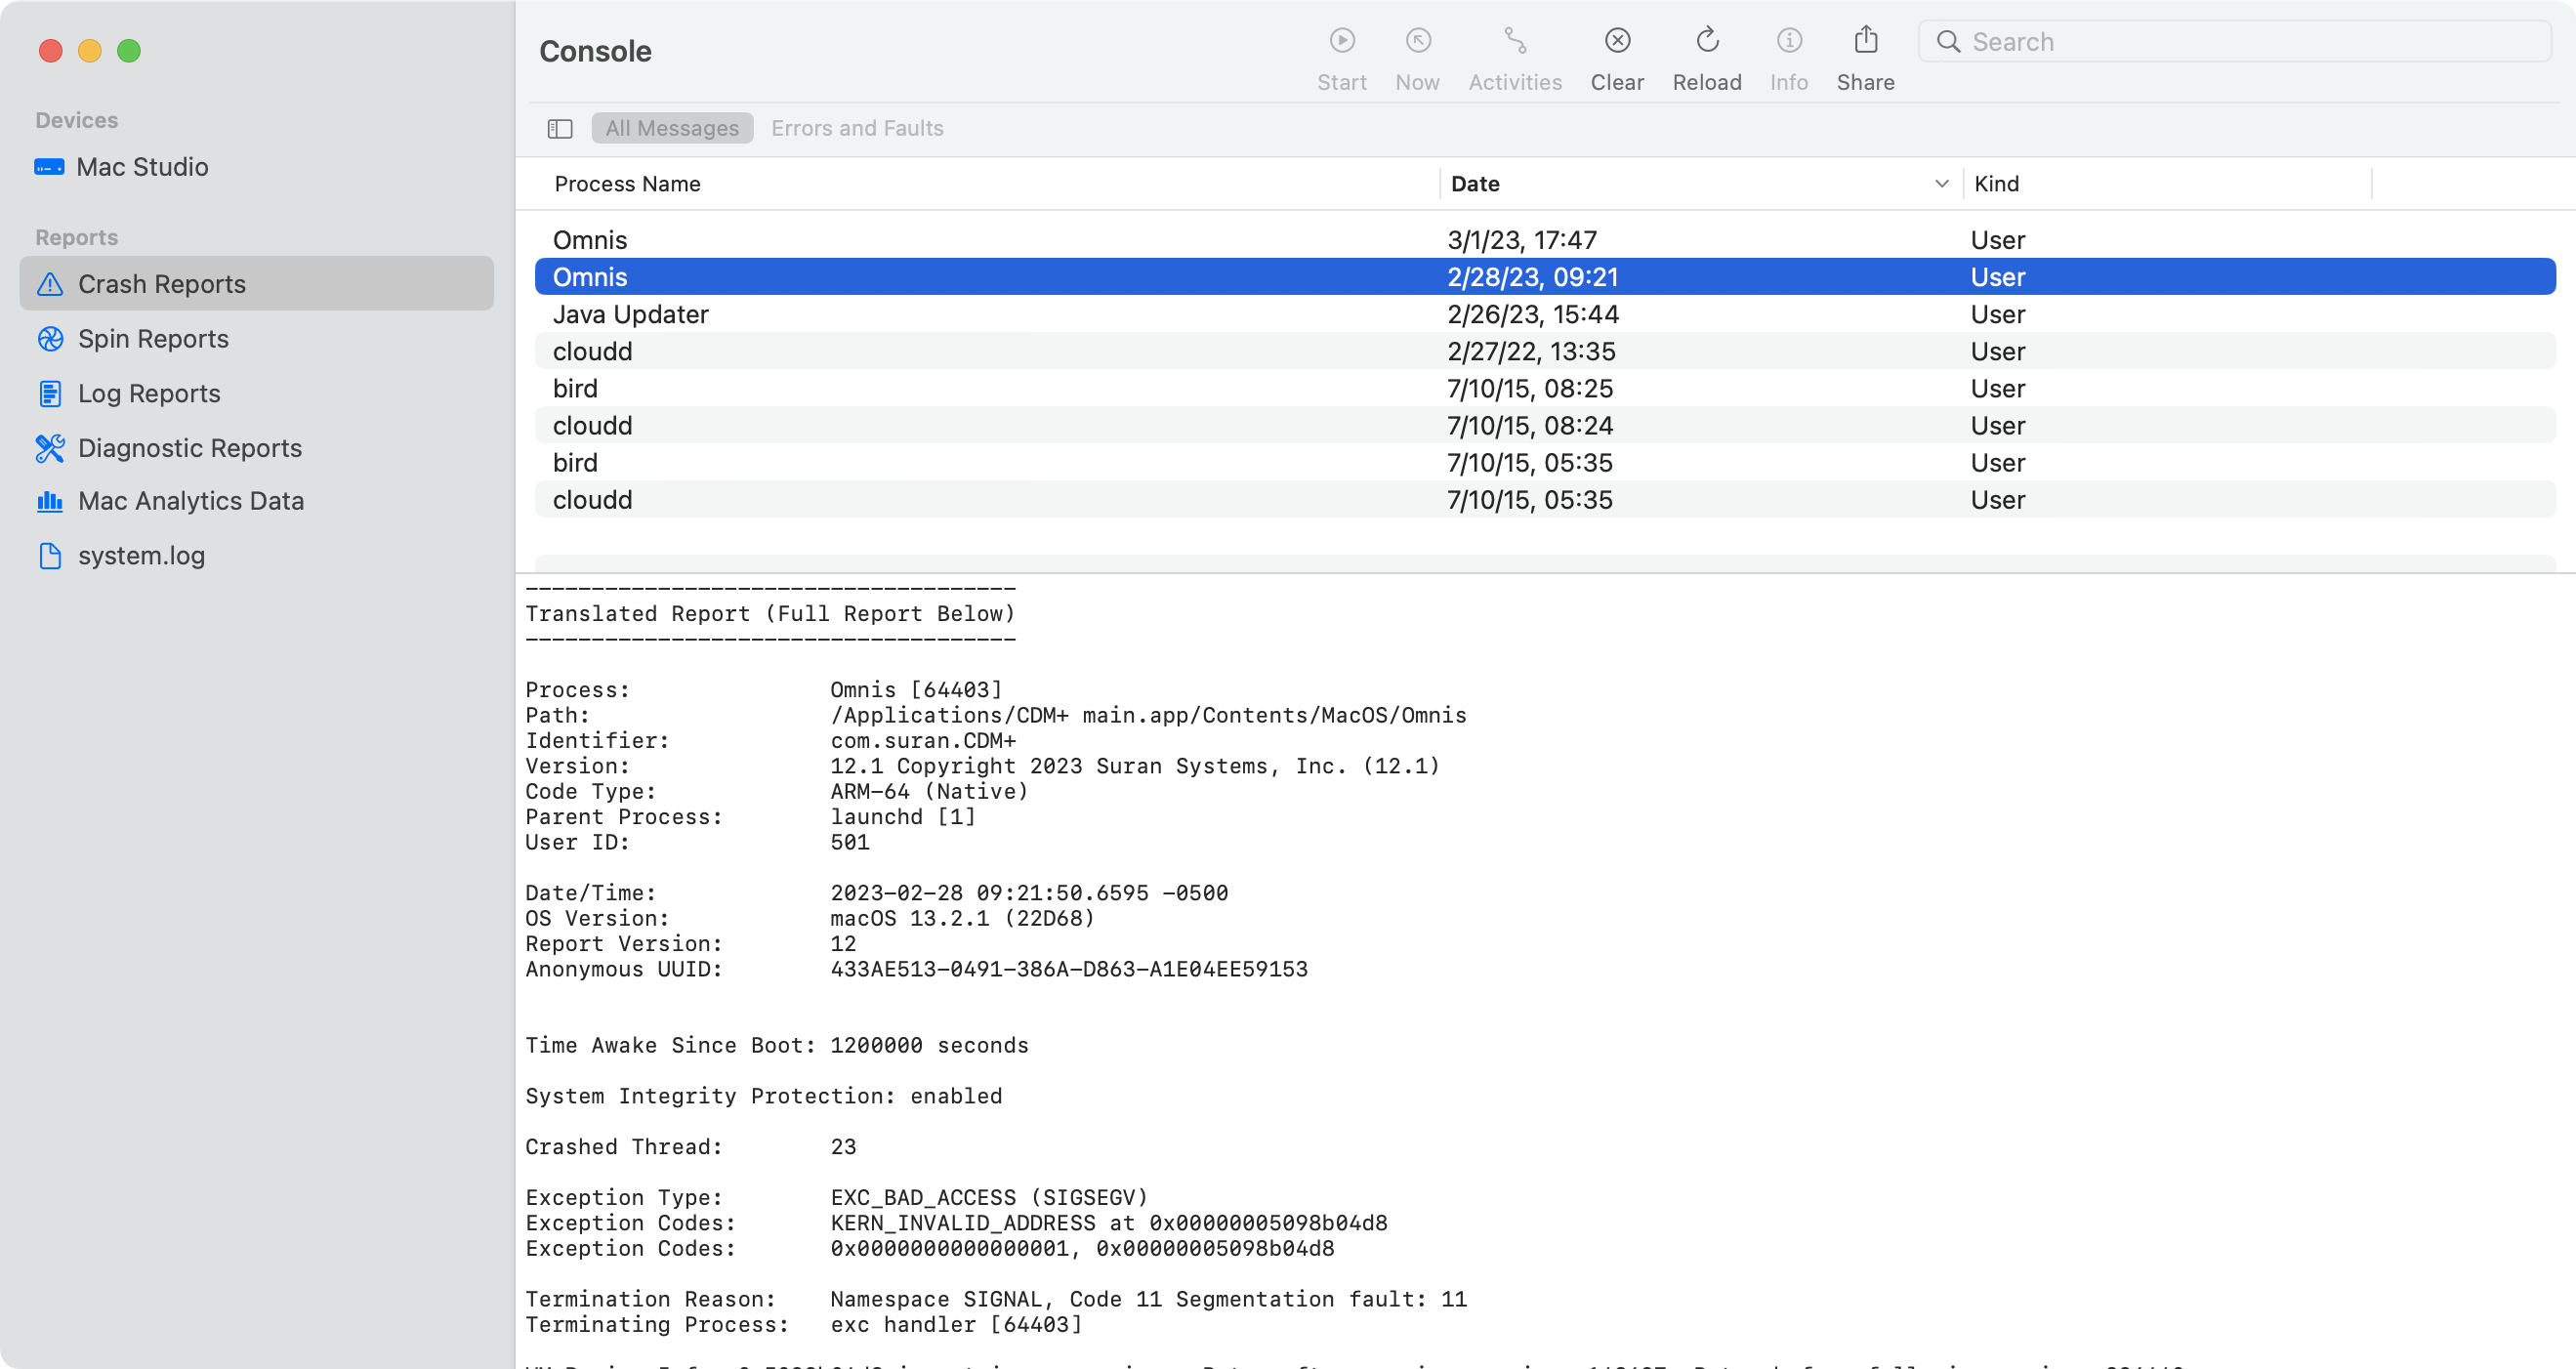Screen dimensions: 2576x1369
Task: Switch to All Messages filter
Action: 671,129
